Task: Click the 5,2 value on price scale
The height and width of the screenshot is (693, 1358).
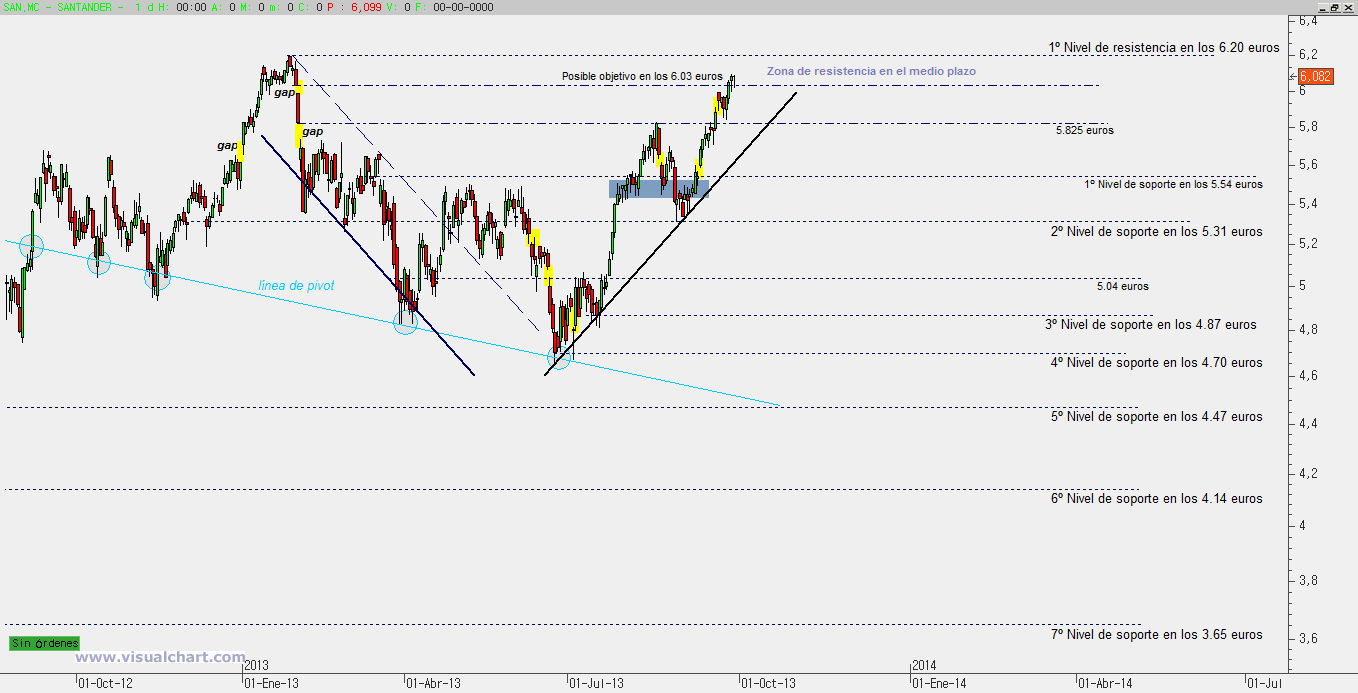Action: [x=1307, y=243]
